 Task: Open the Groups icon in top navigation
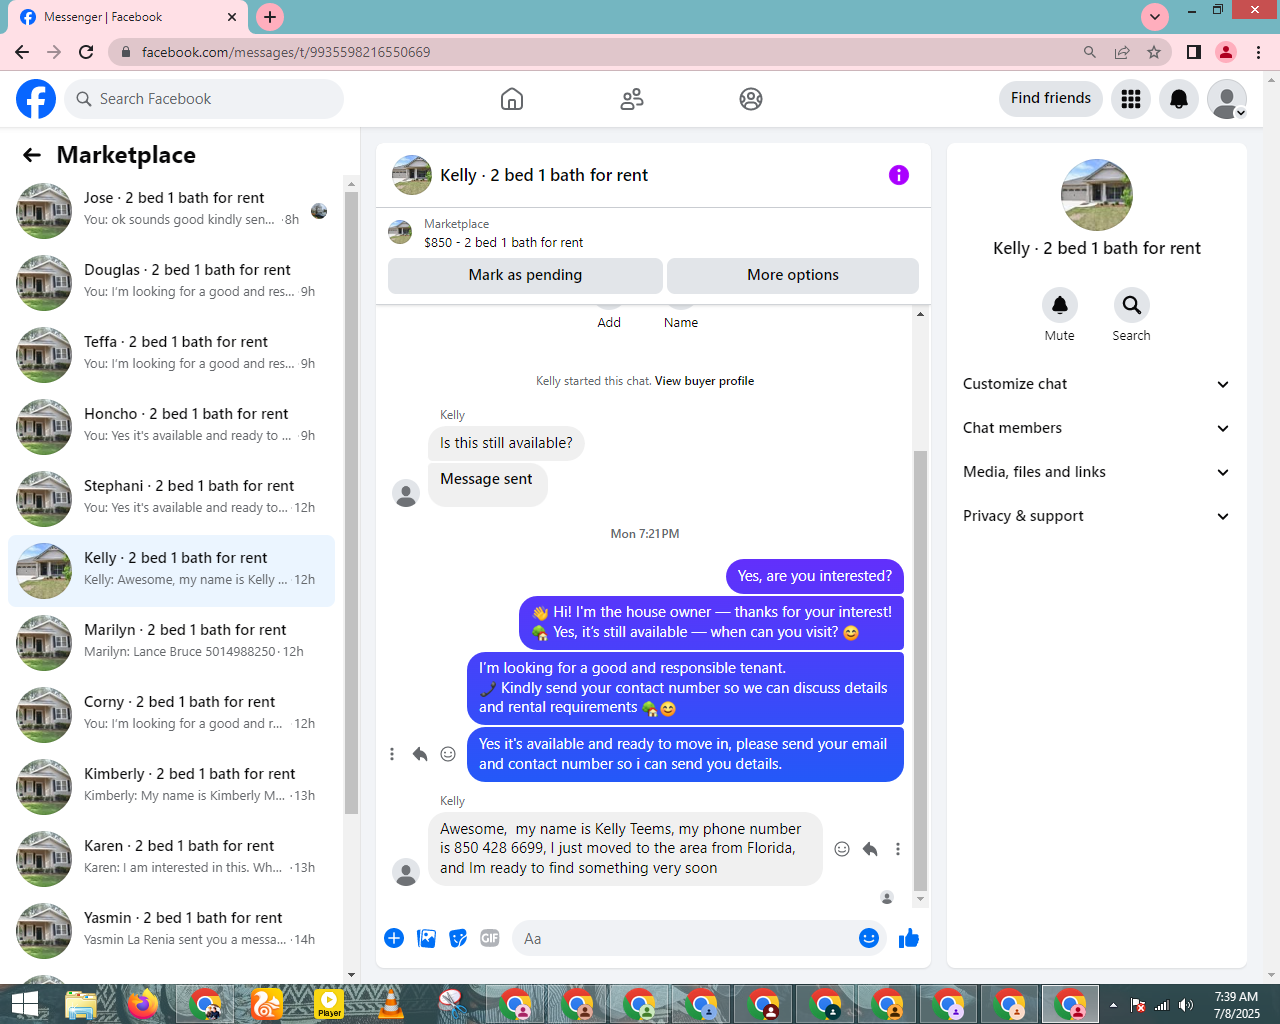tap(751, 99)
